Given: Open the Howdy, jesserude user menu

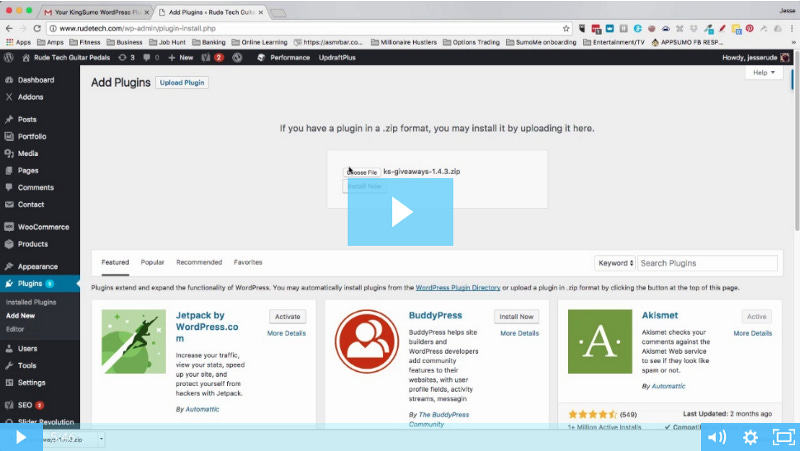Looking at the screenshot, I should (756, 58).
